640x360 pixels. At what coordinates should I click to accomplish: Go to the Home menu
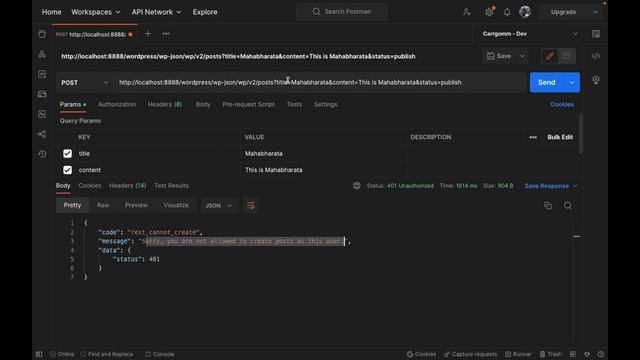click(51, 12)
